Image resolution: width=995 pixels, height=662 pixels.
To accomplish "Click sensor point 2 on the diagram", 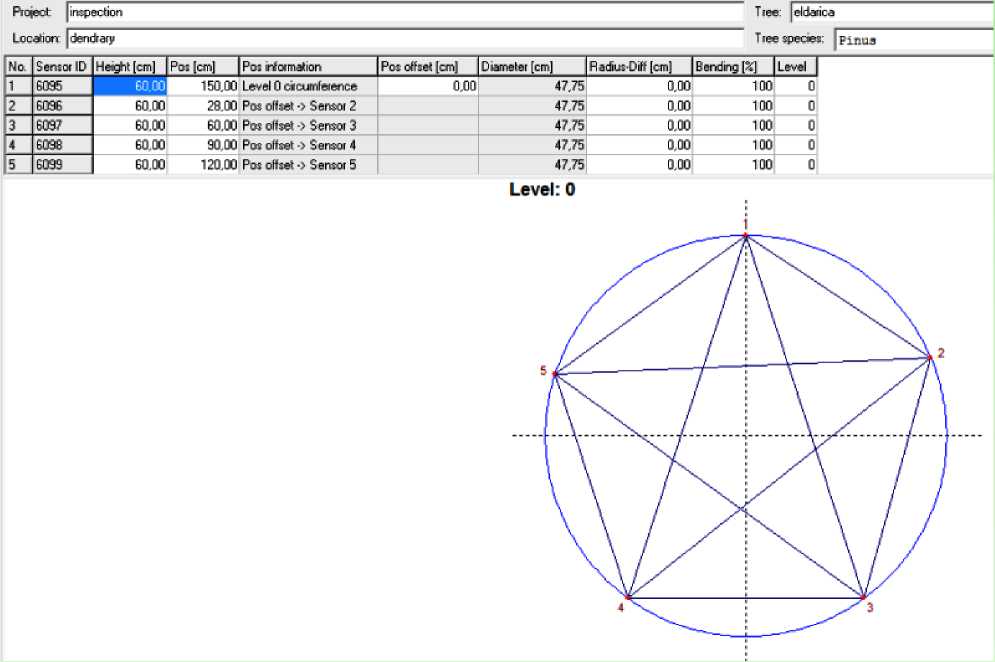I will [929, 357].
